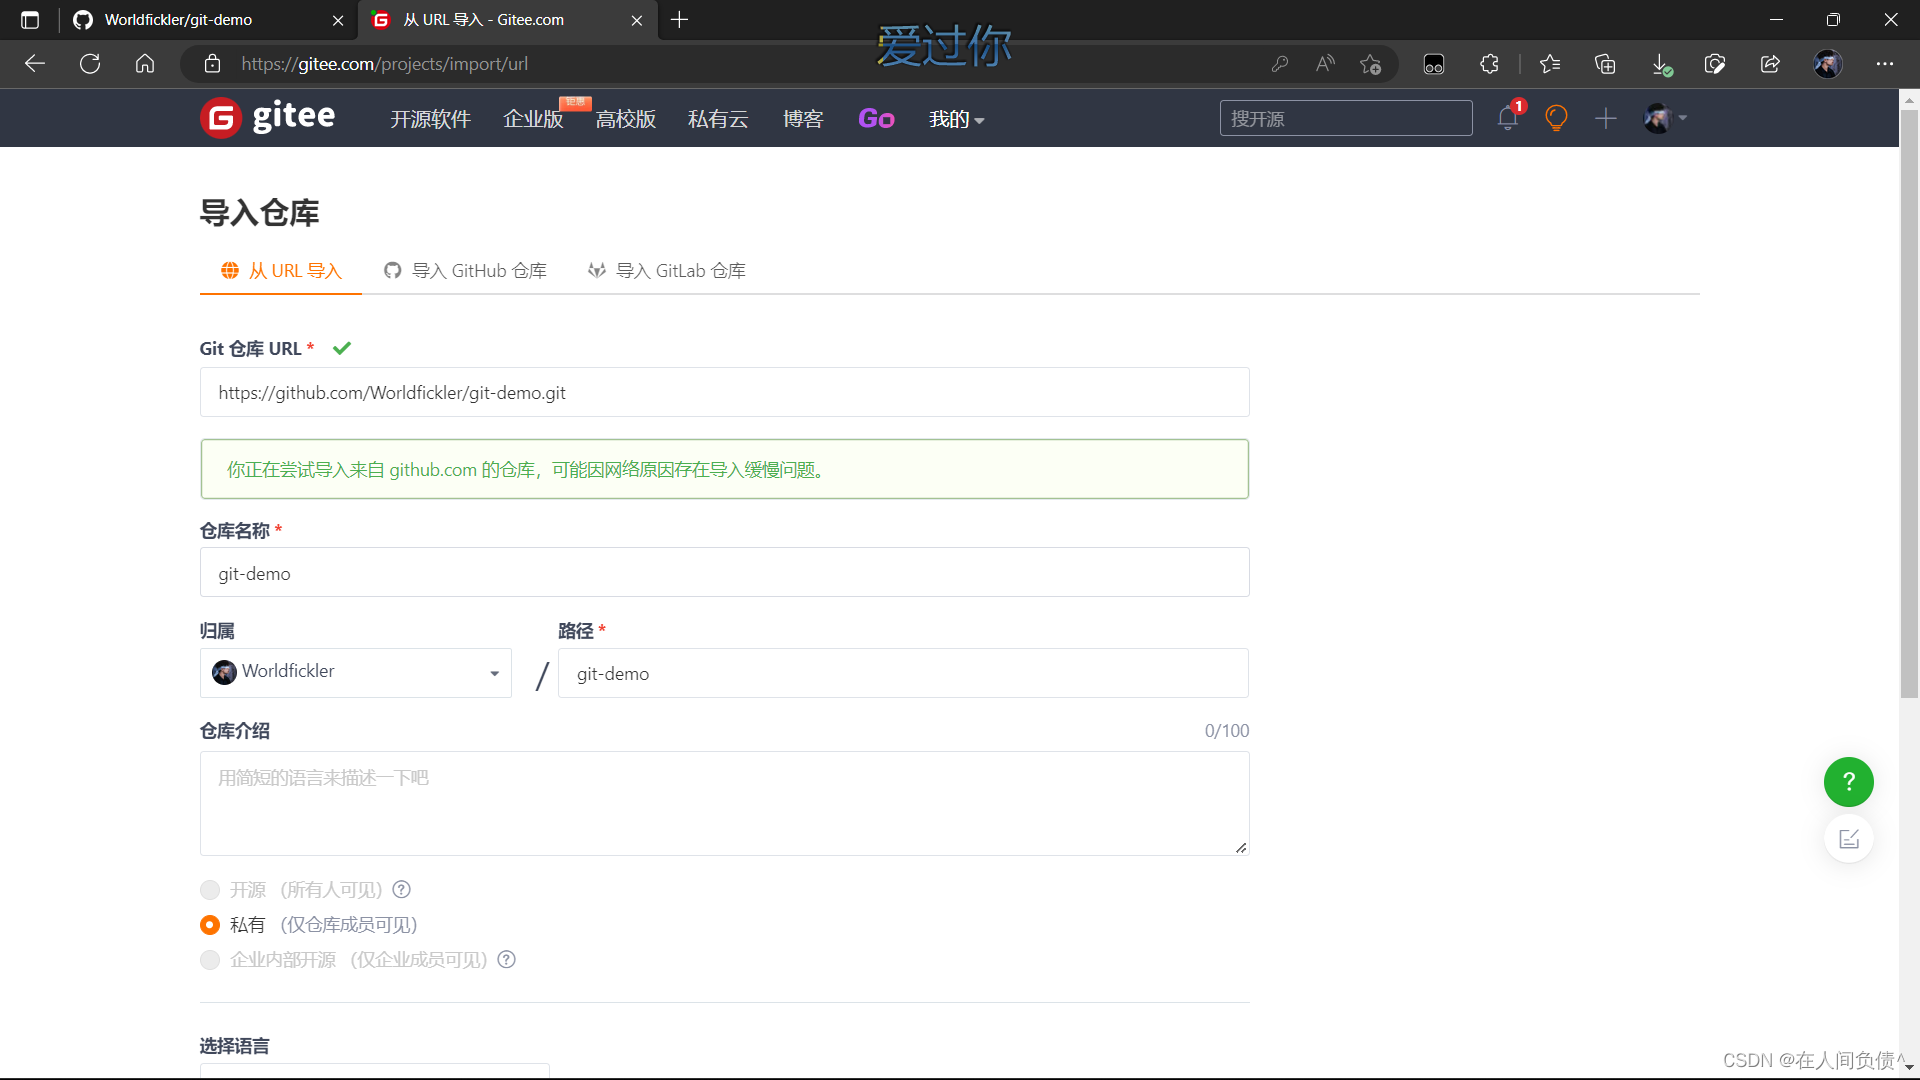Open 私有云 in navigation
This screenshot has height=1080, width=1920.
click(x=718, y=119)
